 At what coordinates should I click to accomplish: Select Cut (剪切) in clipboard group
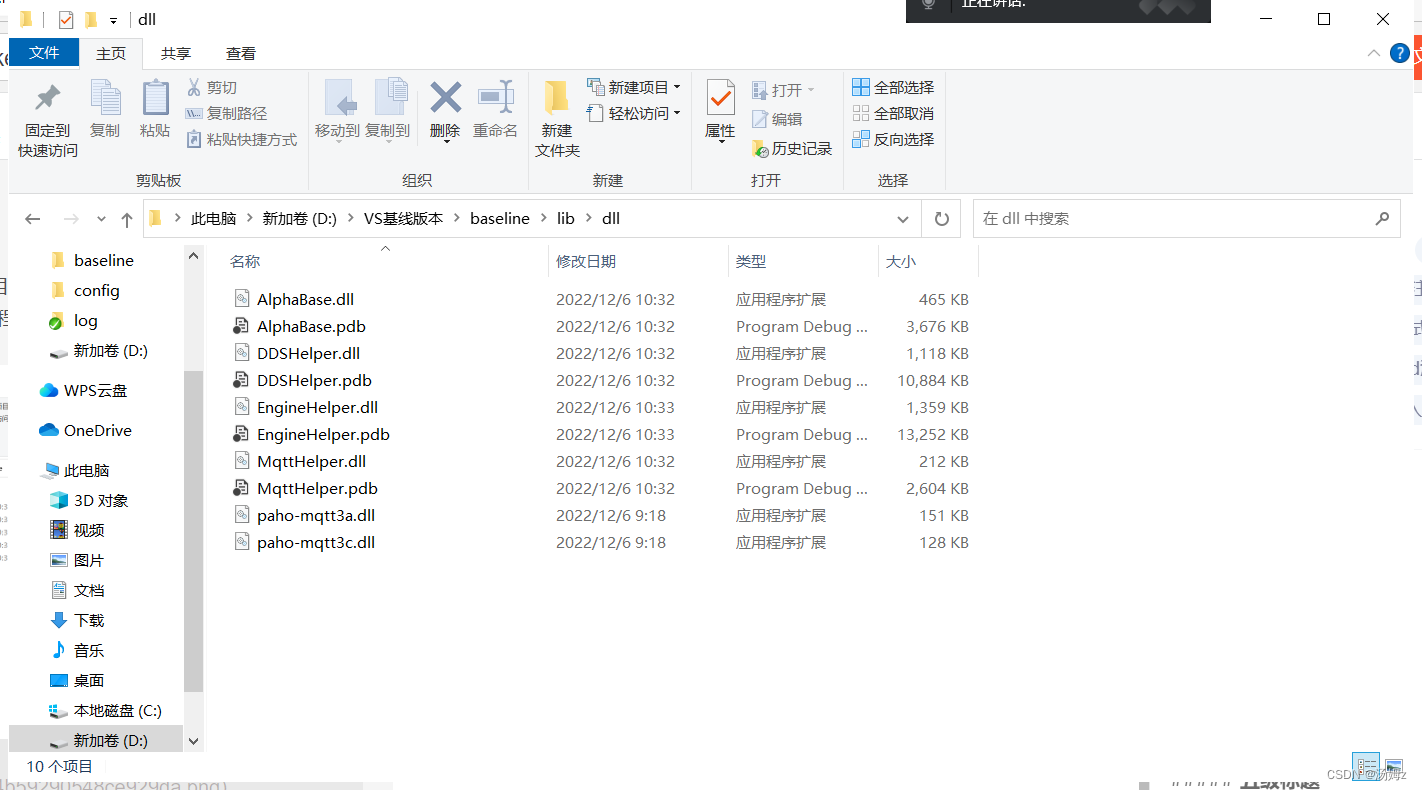click(212, 88)
